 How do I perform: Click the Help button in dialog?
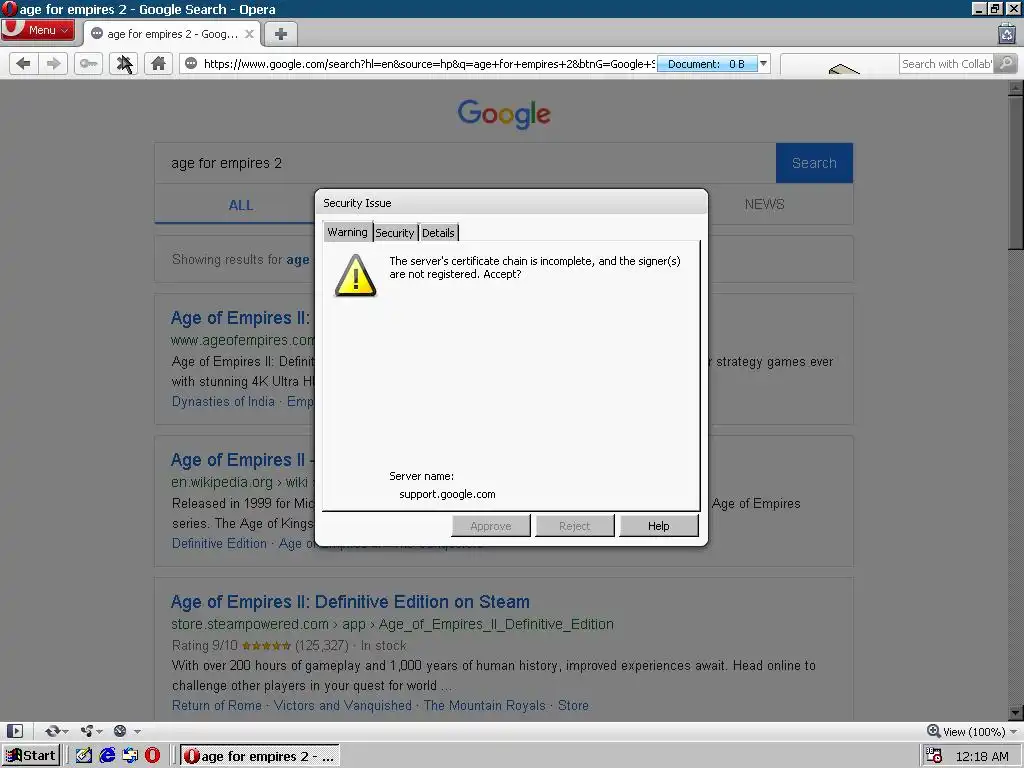tap(658, 526)
